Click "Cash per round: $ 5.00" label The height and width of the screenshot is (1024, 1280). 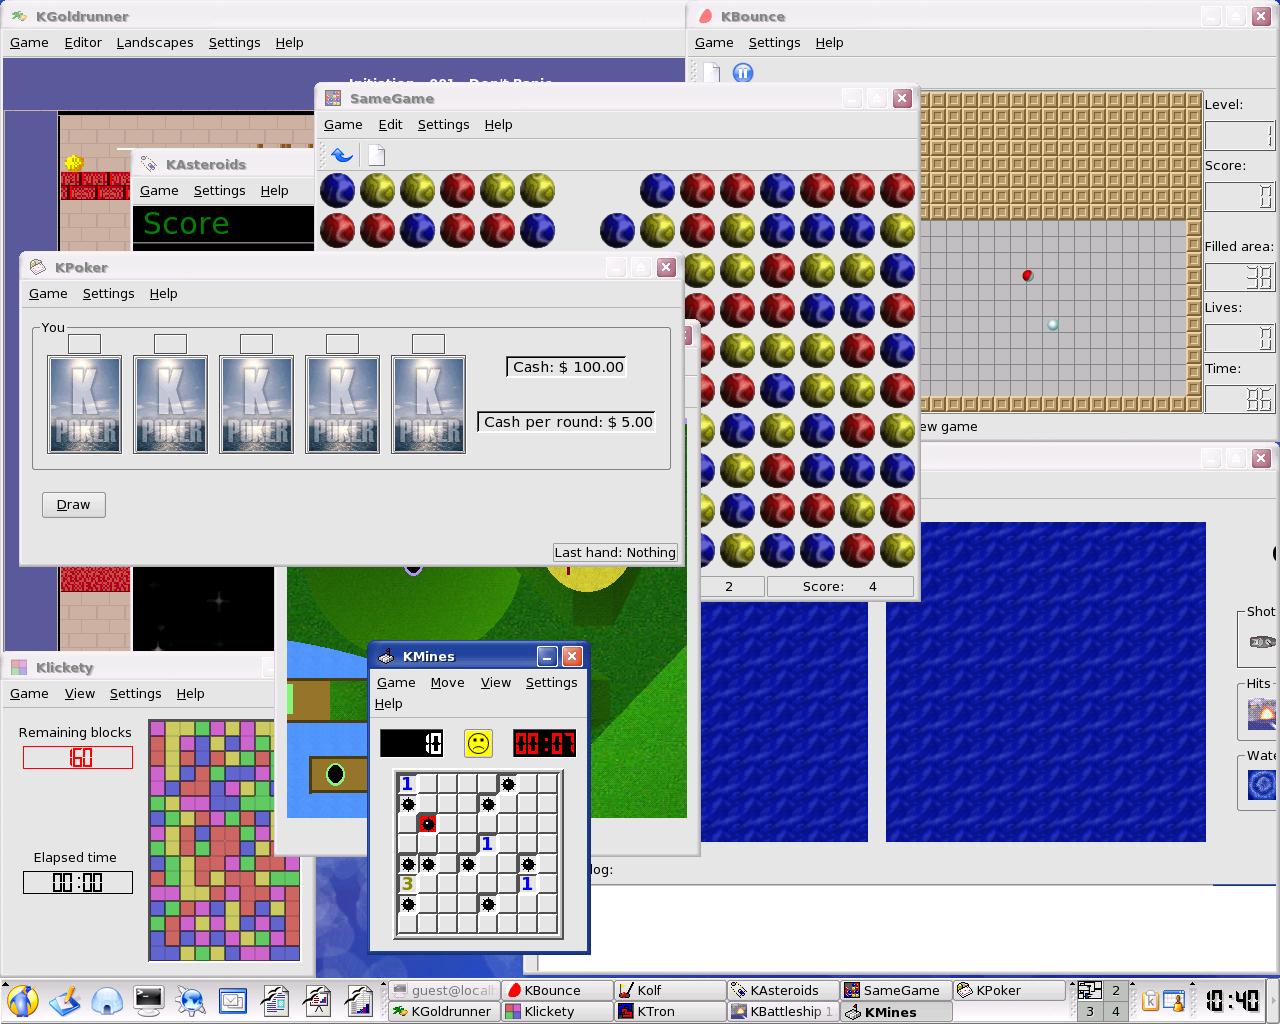click(567, 422)
